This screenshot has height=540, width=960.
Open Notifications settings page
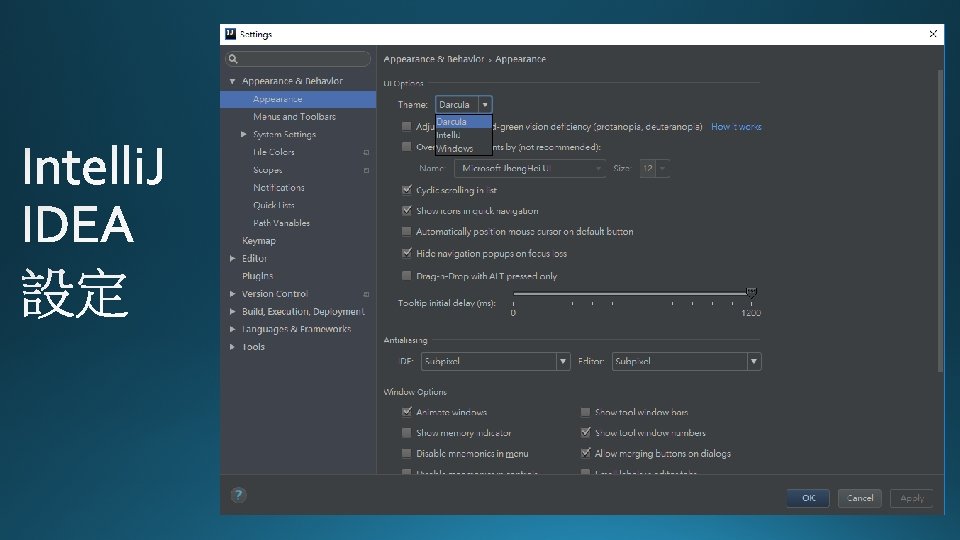point(279,188)
